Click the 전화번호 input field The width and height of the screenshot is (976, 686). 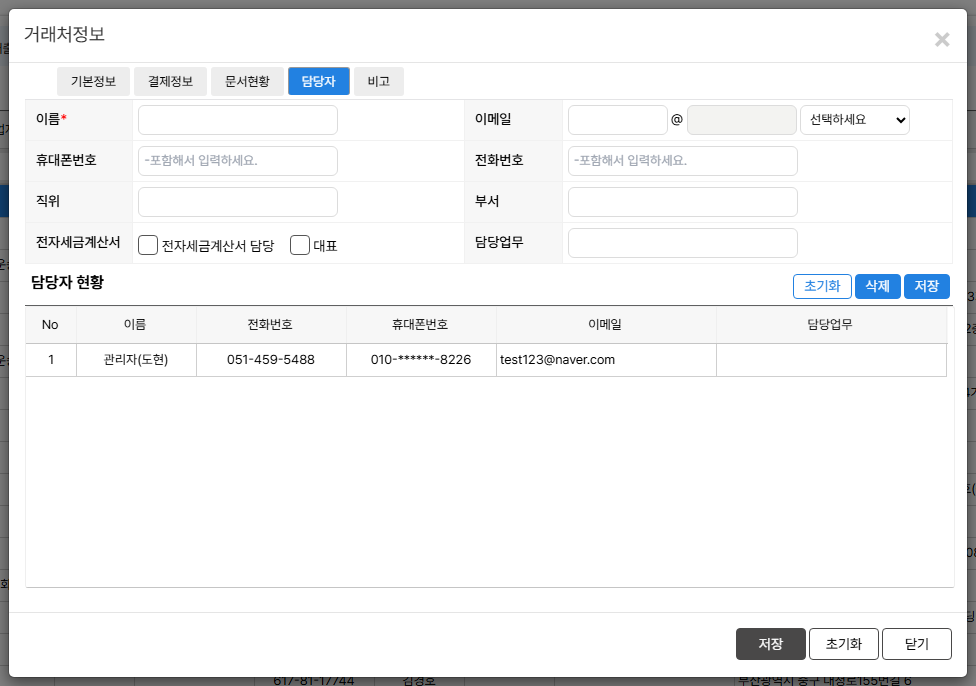[683, 161]
